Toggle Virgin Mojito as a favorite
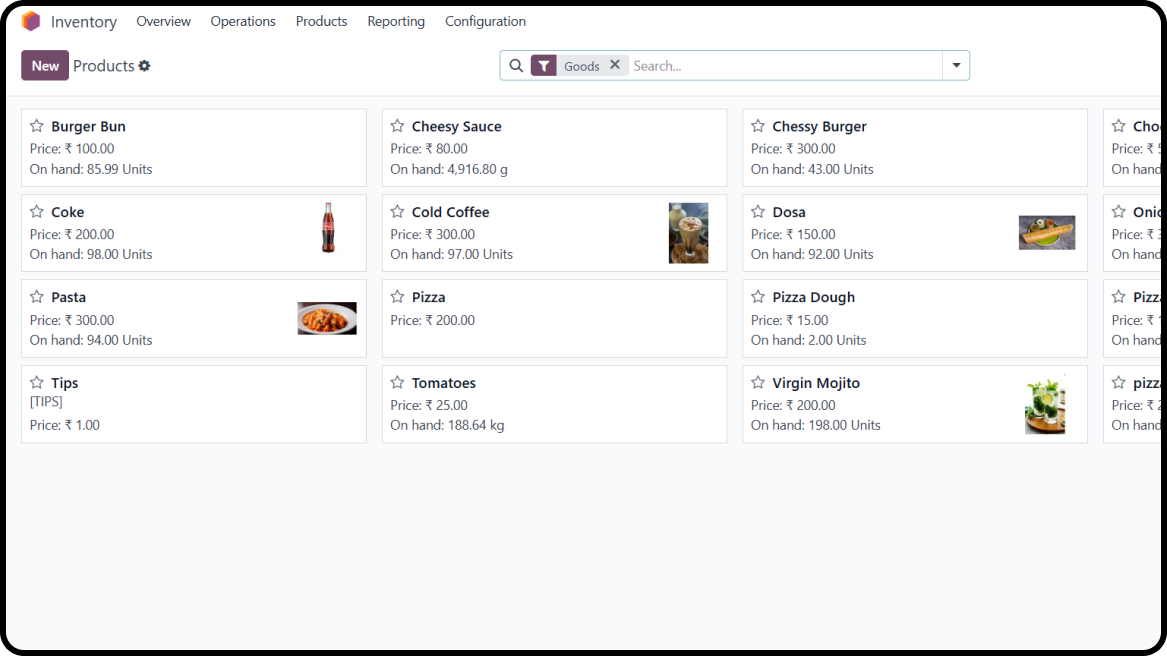This screenshot has height=656, width=1167. [757, 382]
